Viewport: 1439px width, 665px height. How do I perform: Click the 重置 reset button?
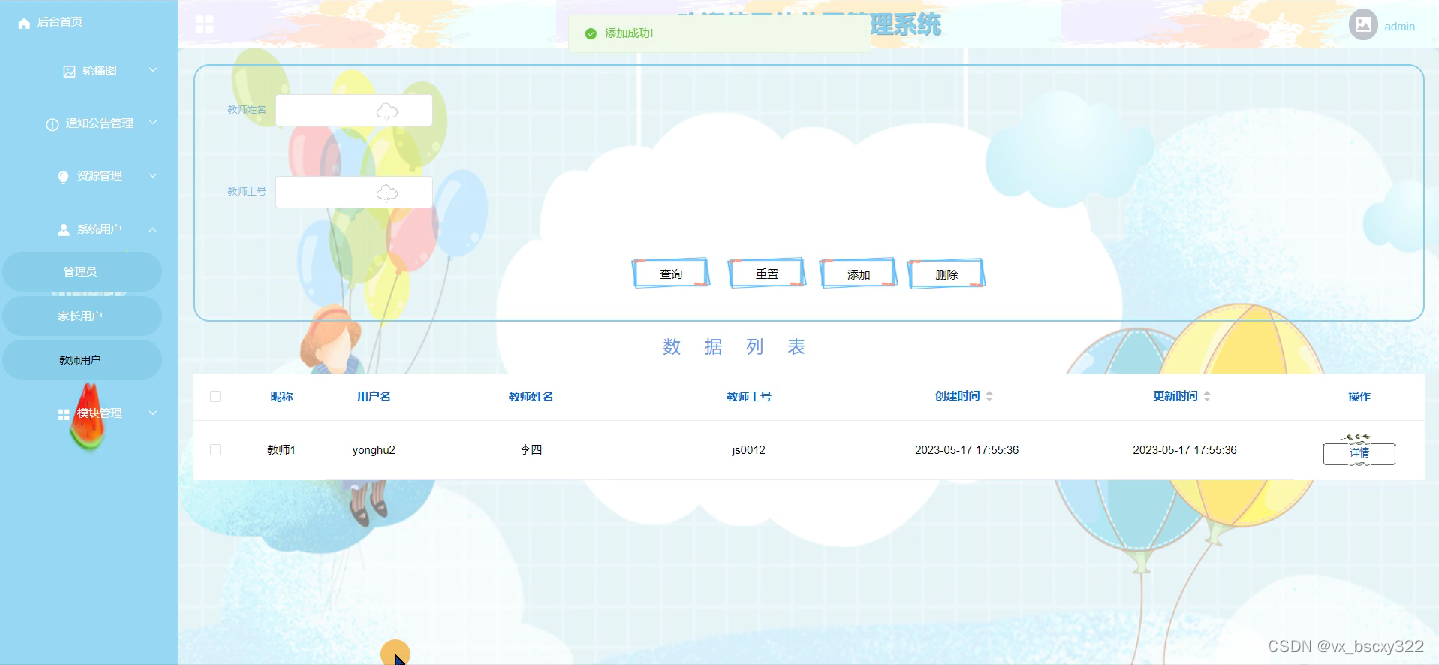tap(767, 274)
